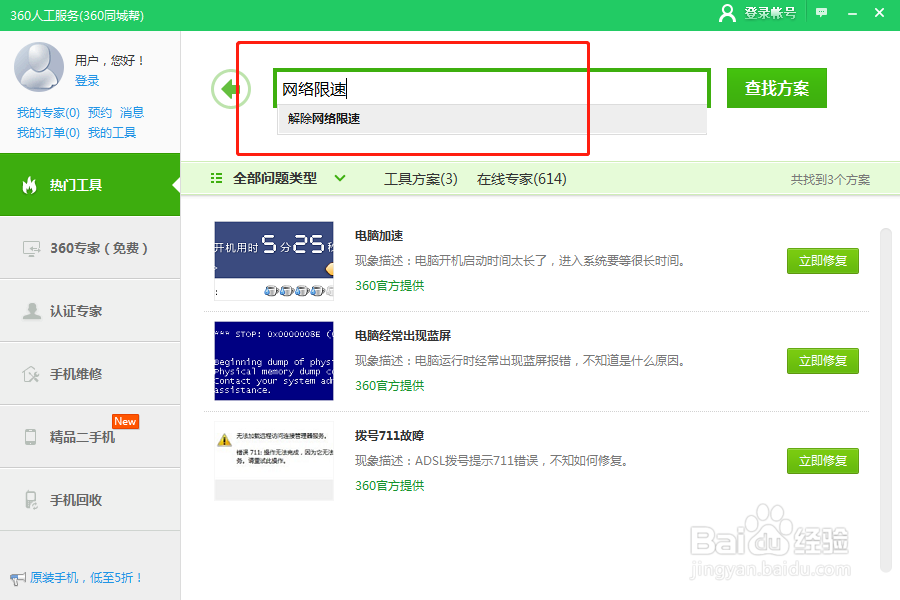
Task: Click the blue screen error thumbnail
Action: [x=274, y=361]
